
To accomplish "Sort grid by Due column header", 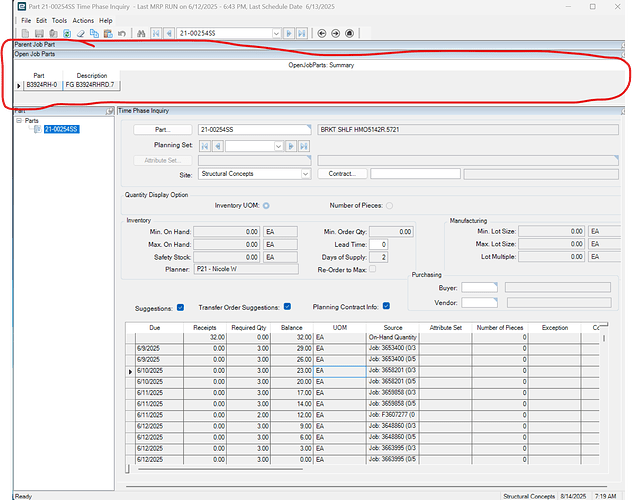I will 155,328.
